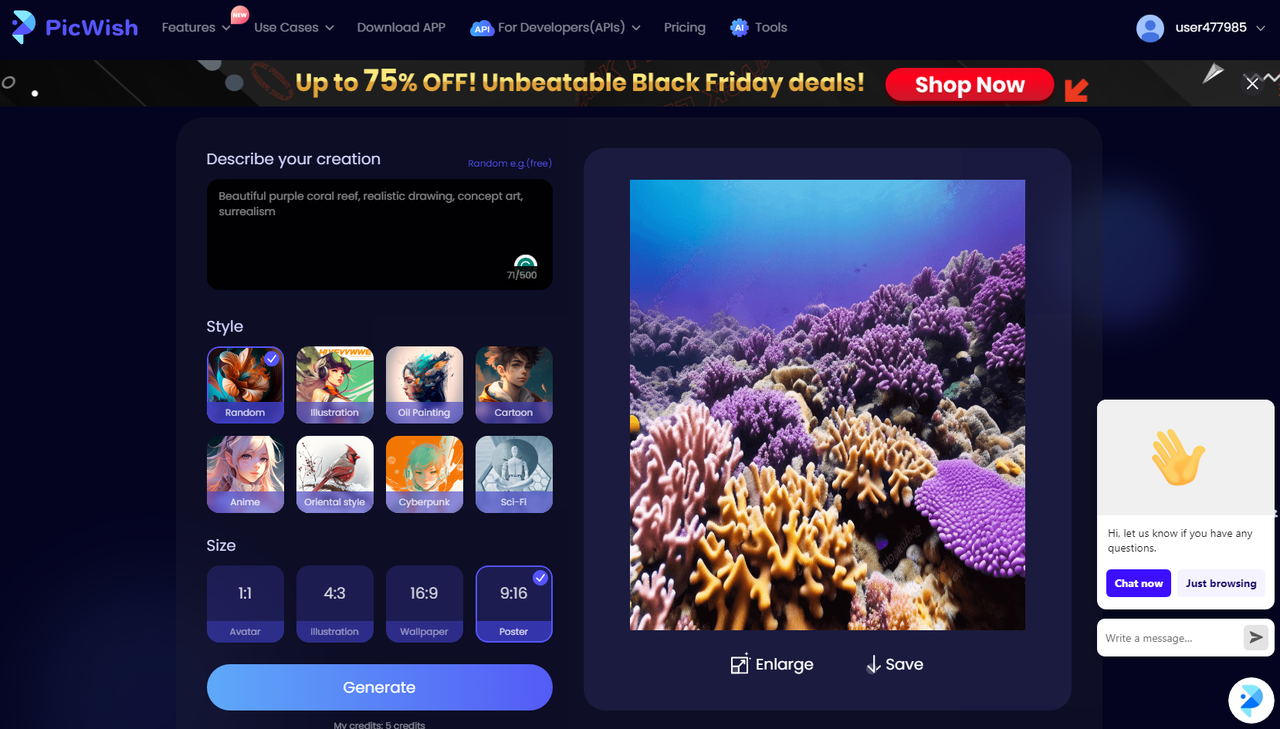This screenshot has height=729, width=1280.
Task: Click the AI Tools icon in navbar
Action: click(x=739, y=28)
